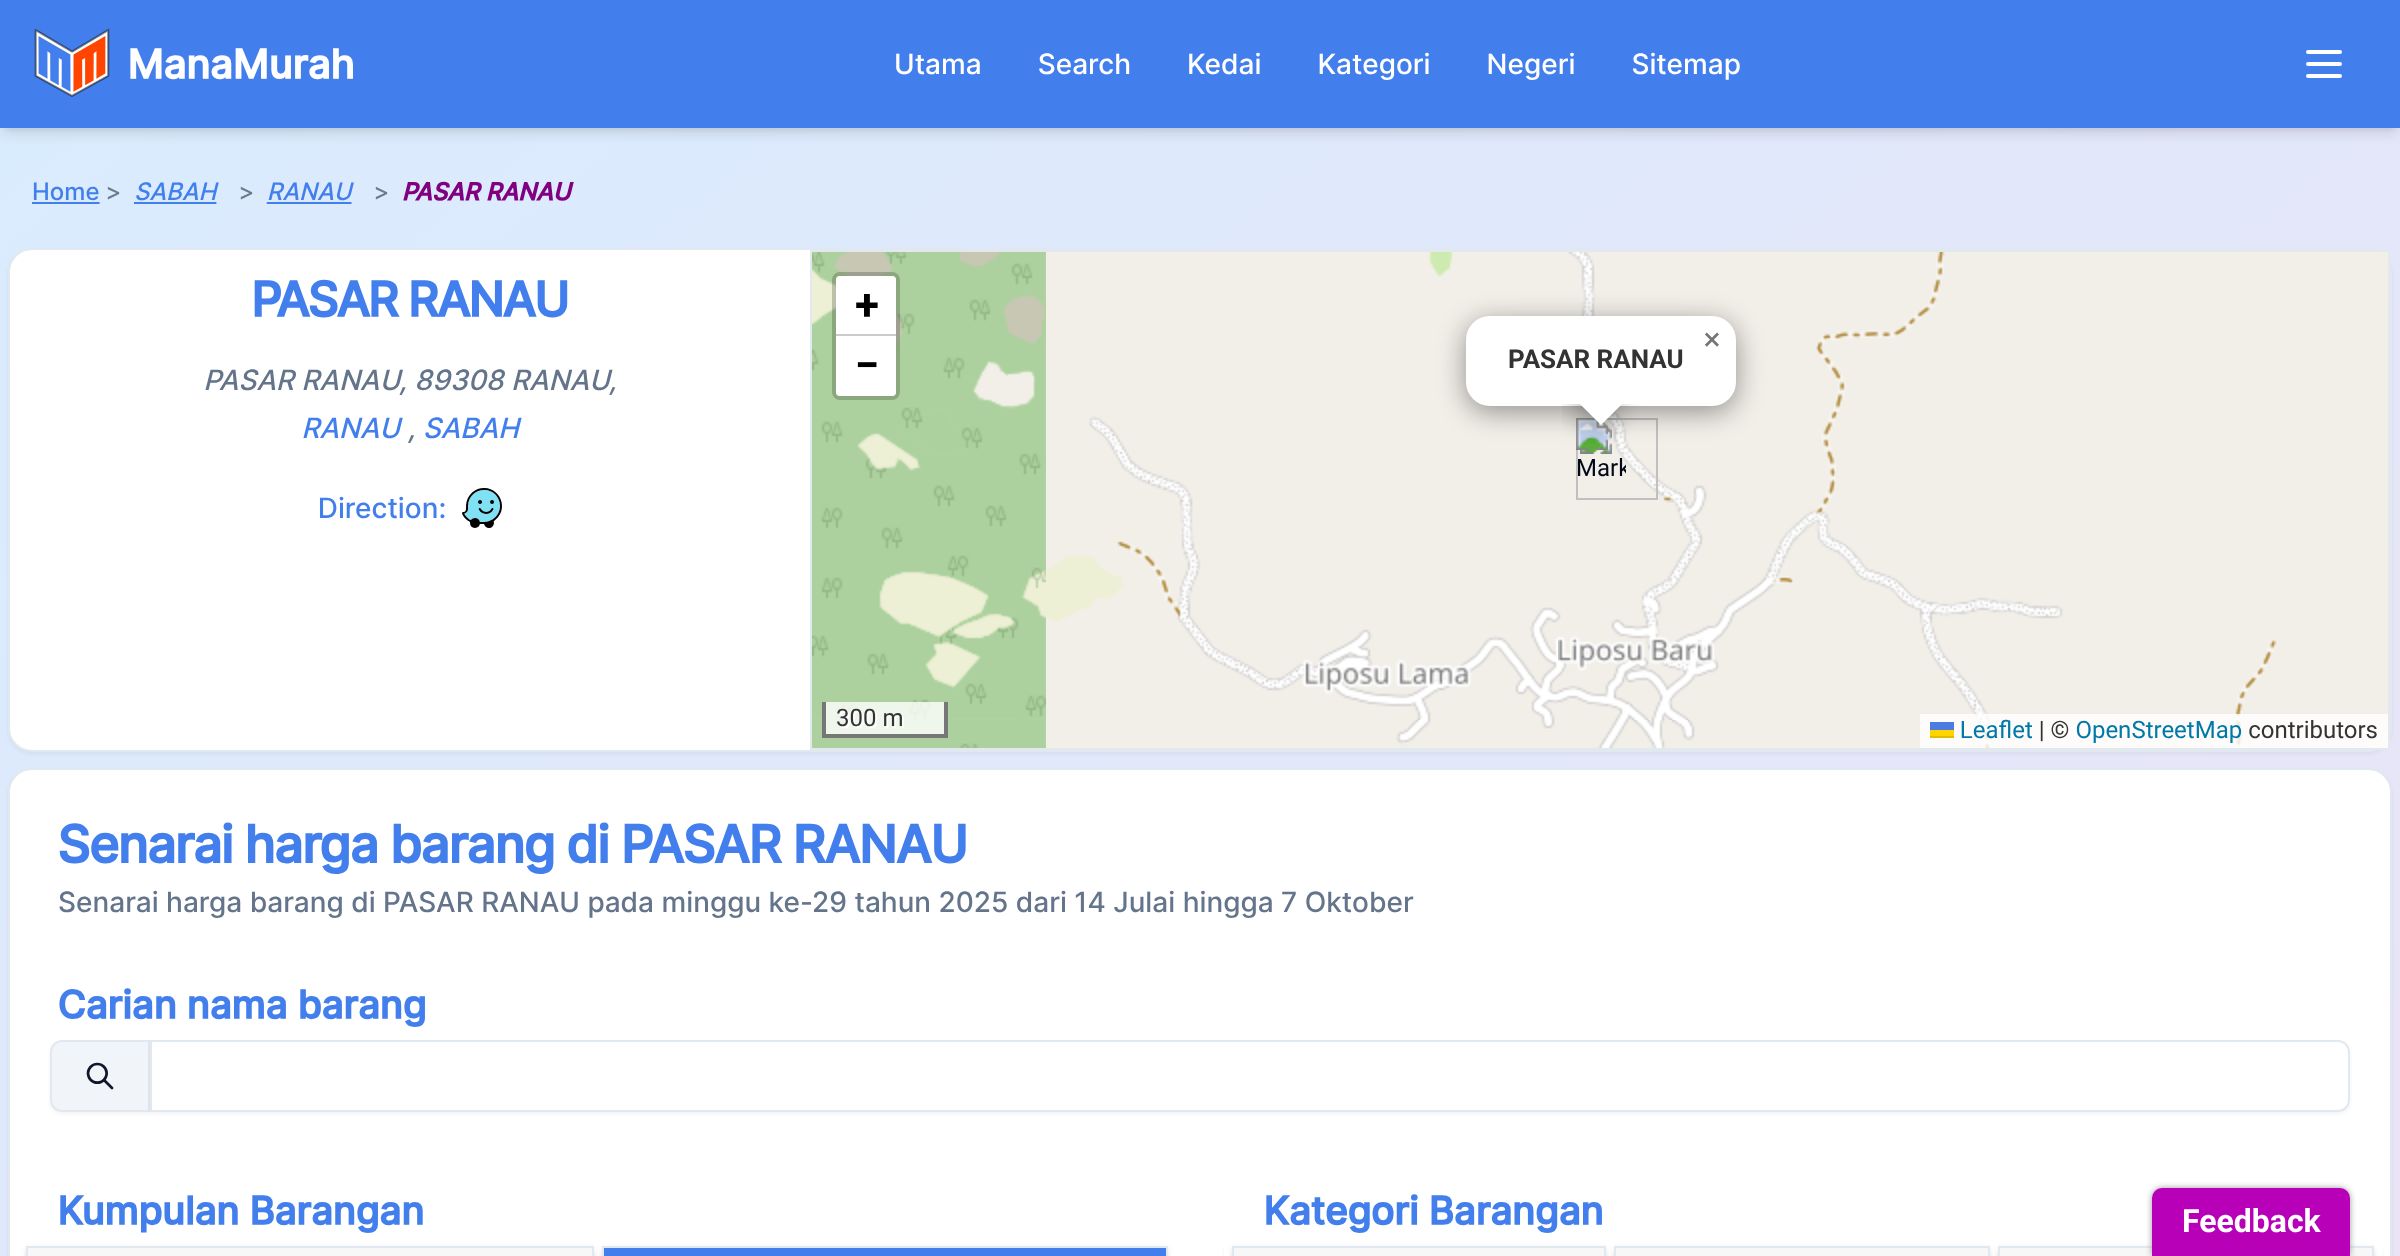Screen dimensions: 2400x1256
Task: Click the search magnifier icon
Action: [100, 1076]
